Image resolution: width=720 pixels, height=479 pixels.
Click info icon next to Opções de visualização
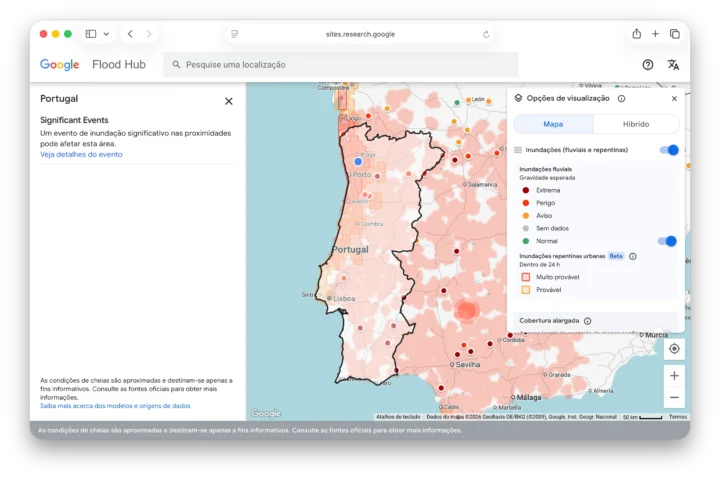click(621, 99)
